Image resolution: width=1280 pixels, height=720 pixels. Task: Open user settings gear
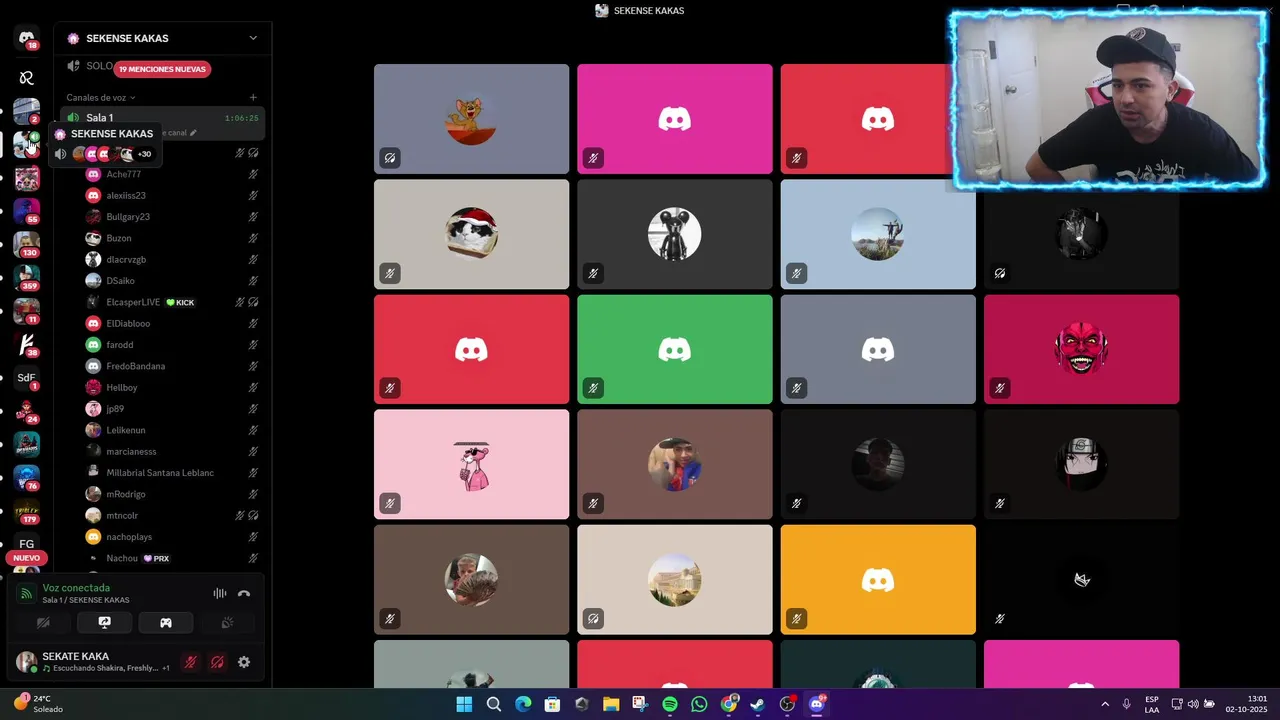pyautogui.click(x=244, y=662)
